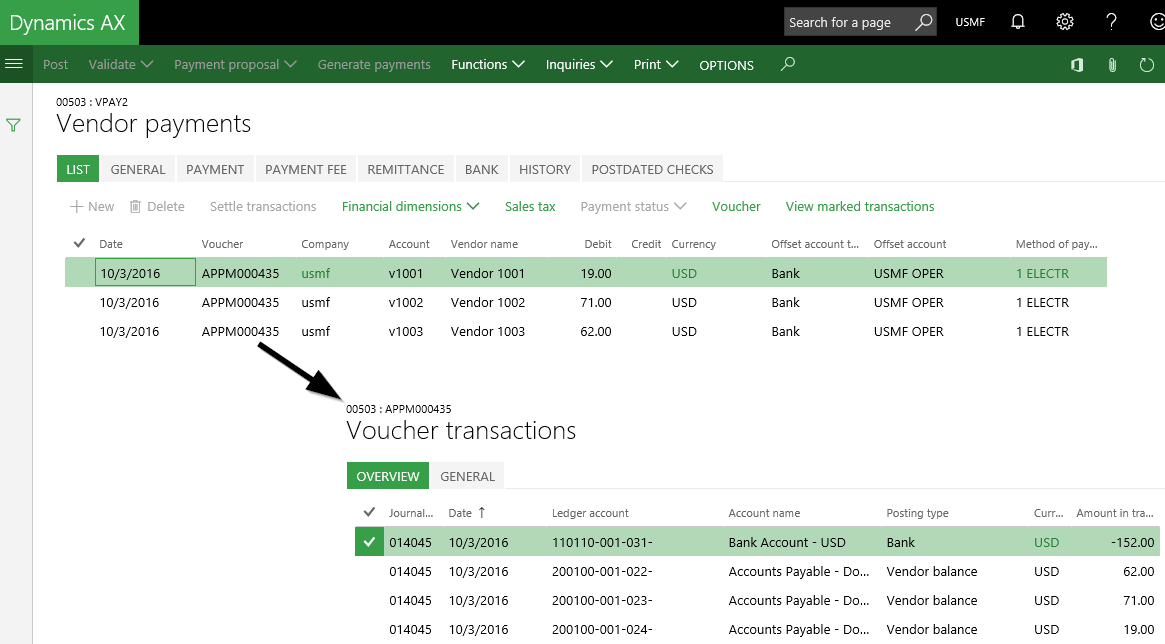Open the settings gear menu
The image size is (1165, 644).
pos(1065,22)
